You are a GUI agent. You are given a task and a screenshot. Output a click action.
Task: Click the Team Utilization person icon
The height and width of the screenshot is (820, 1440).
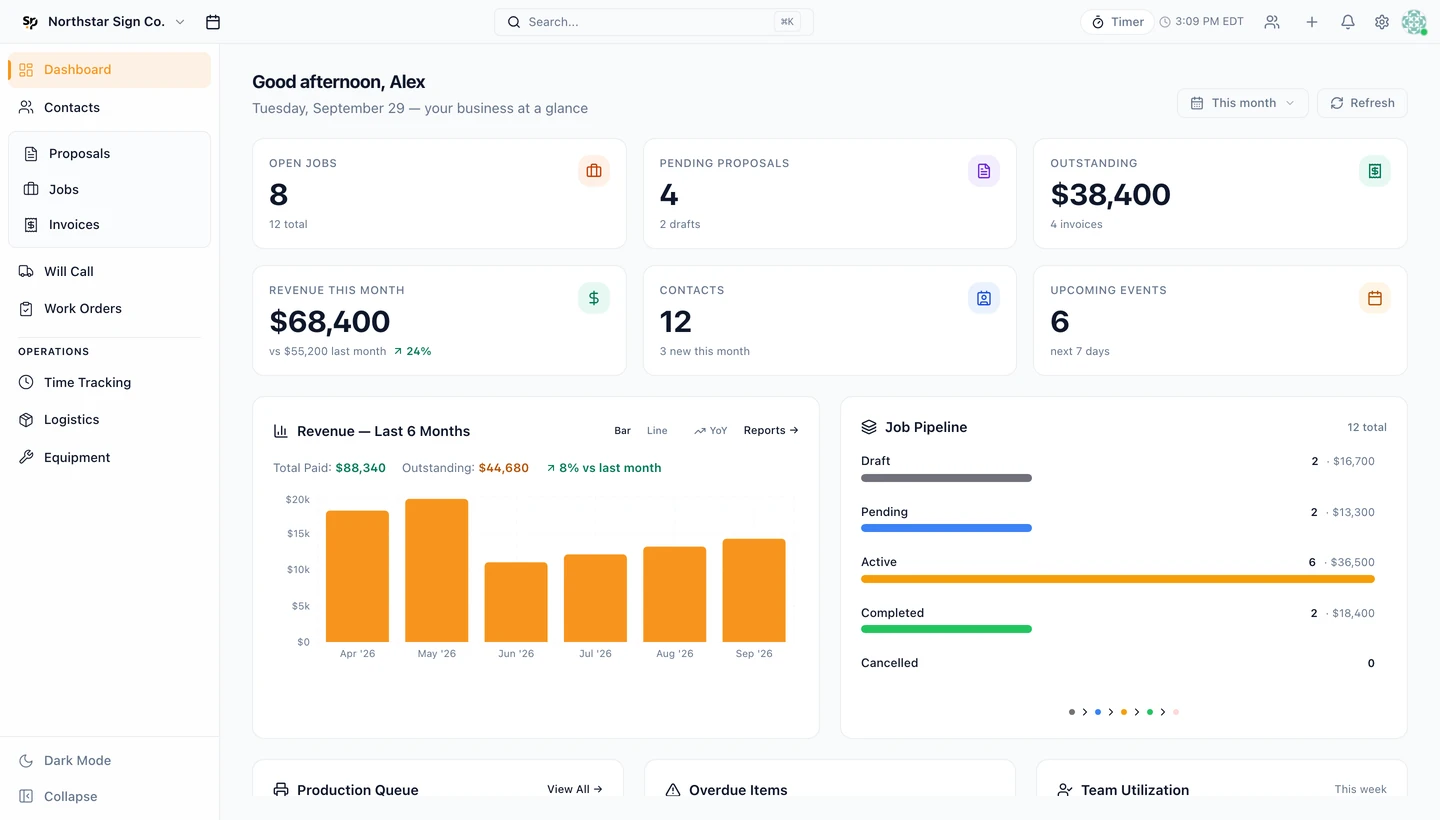click(x=1065, y=790)
